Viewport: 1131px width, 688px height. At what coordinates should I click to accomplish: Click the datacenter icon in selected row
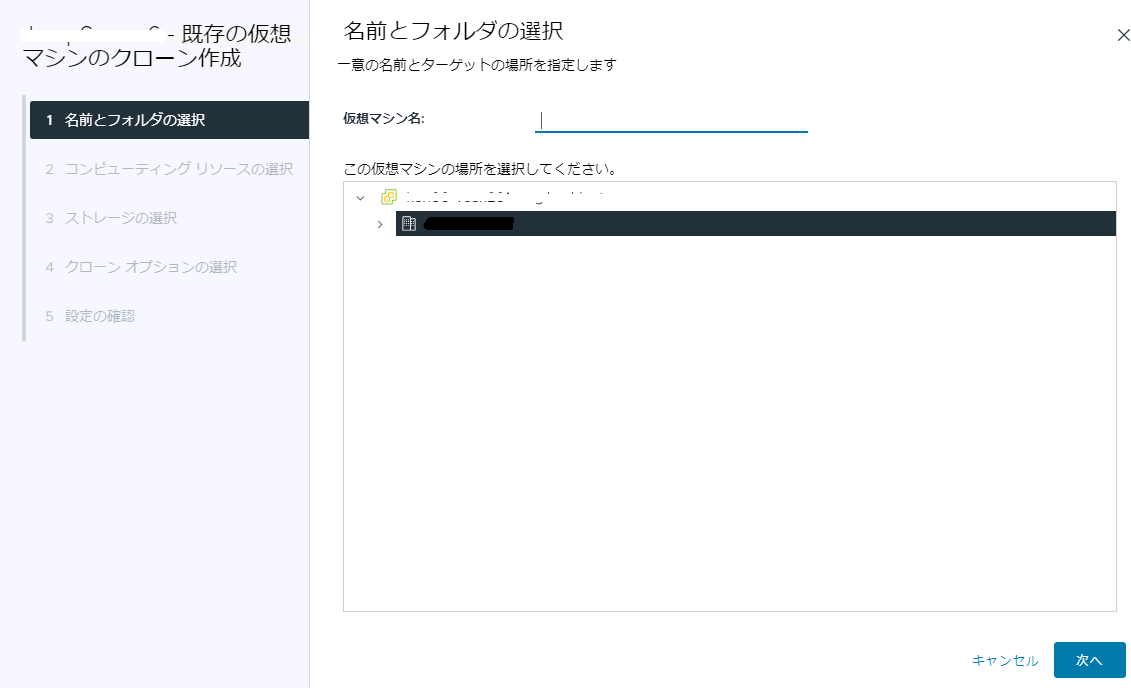pyautogui.click(x=409, y=224)
